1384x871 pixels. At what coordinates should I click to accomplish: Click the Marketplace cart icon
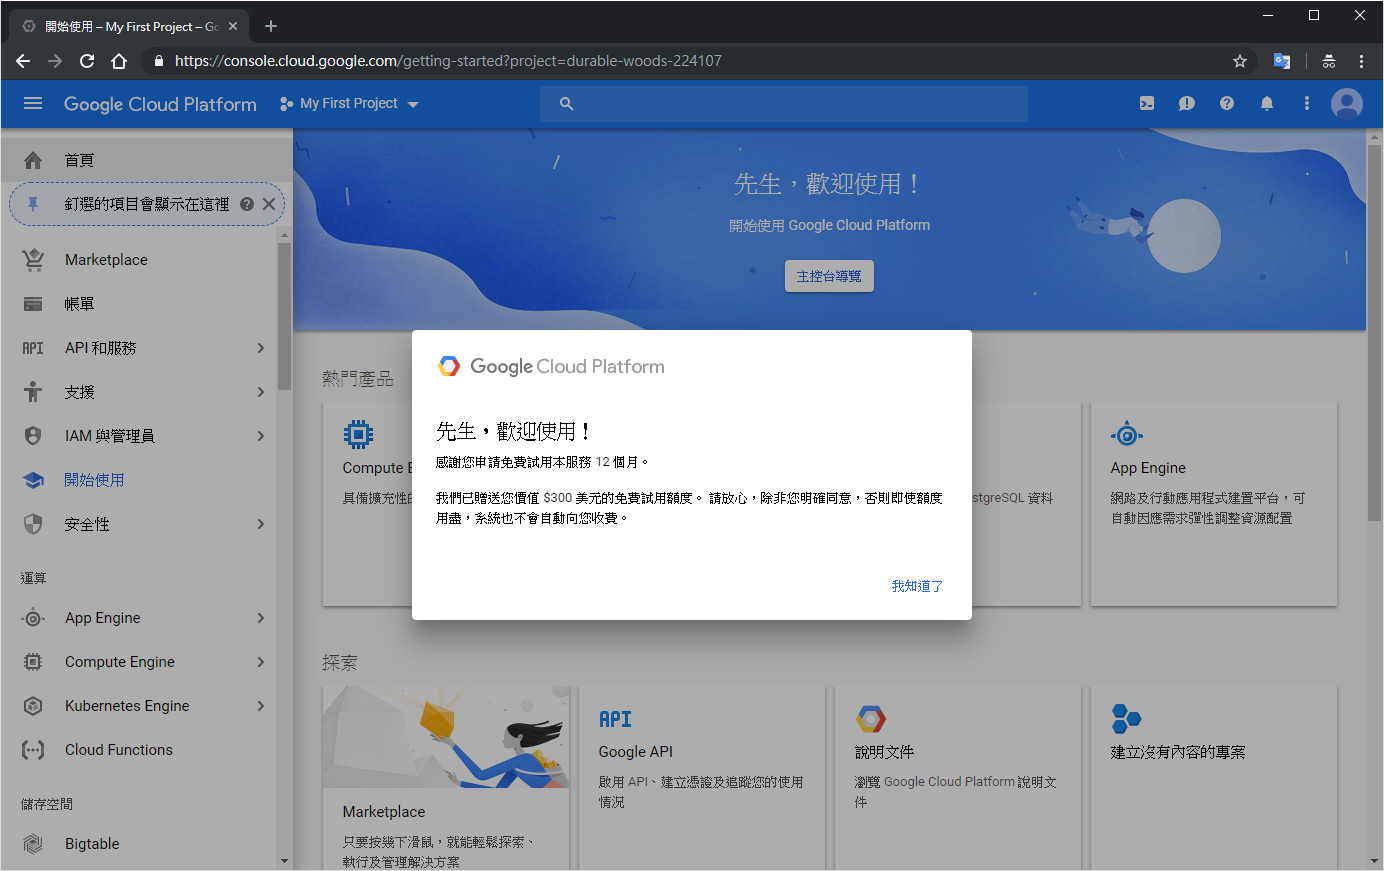point(33,260)
